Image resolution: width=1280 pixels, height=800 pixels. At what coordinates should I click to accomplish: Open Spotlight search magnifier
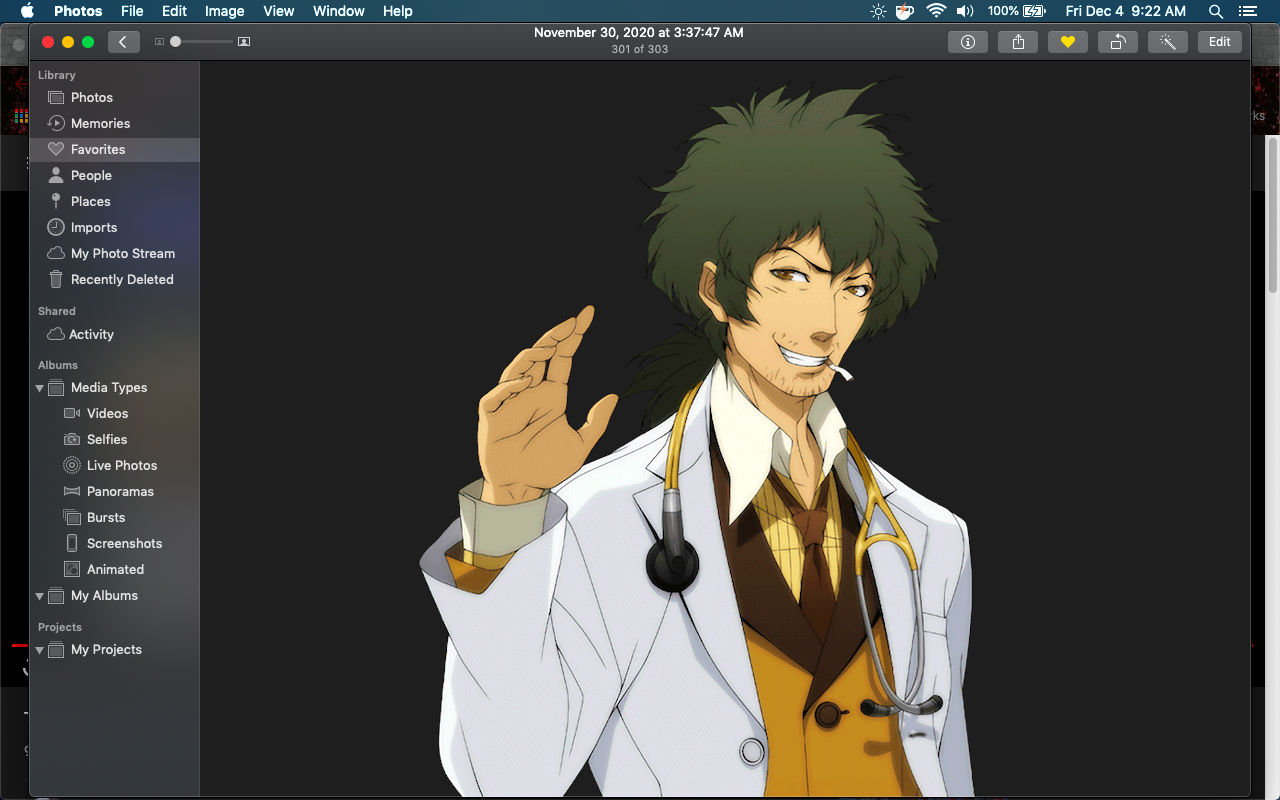coord(1216,11)
